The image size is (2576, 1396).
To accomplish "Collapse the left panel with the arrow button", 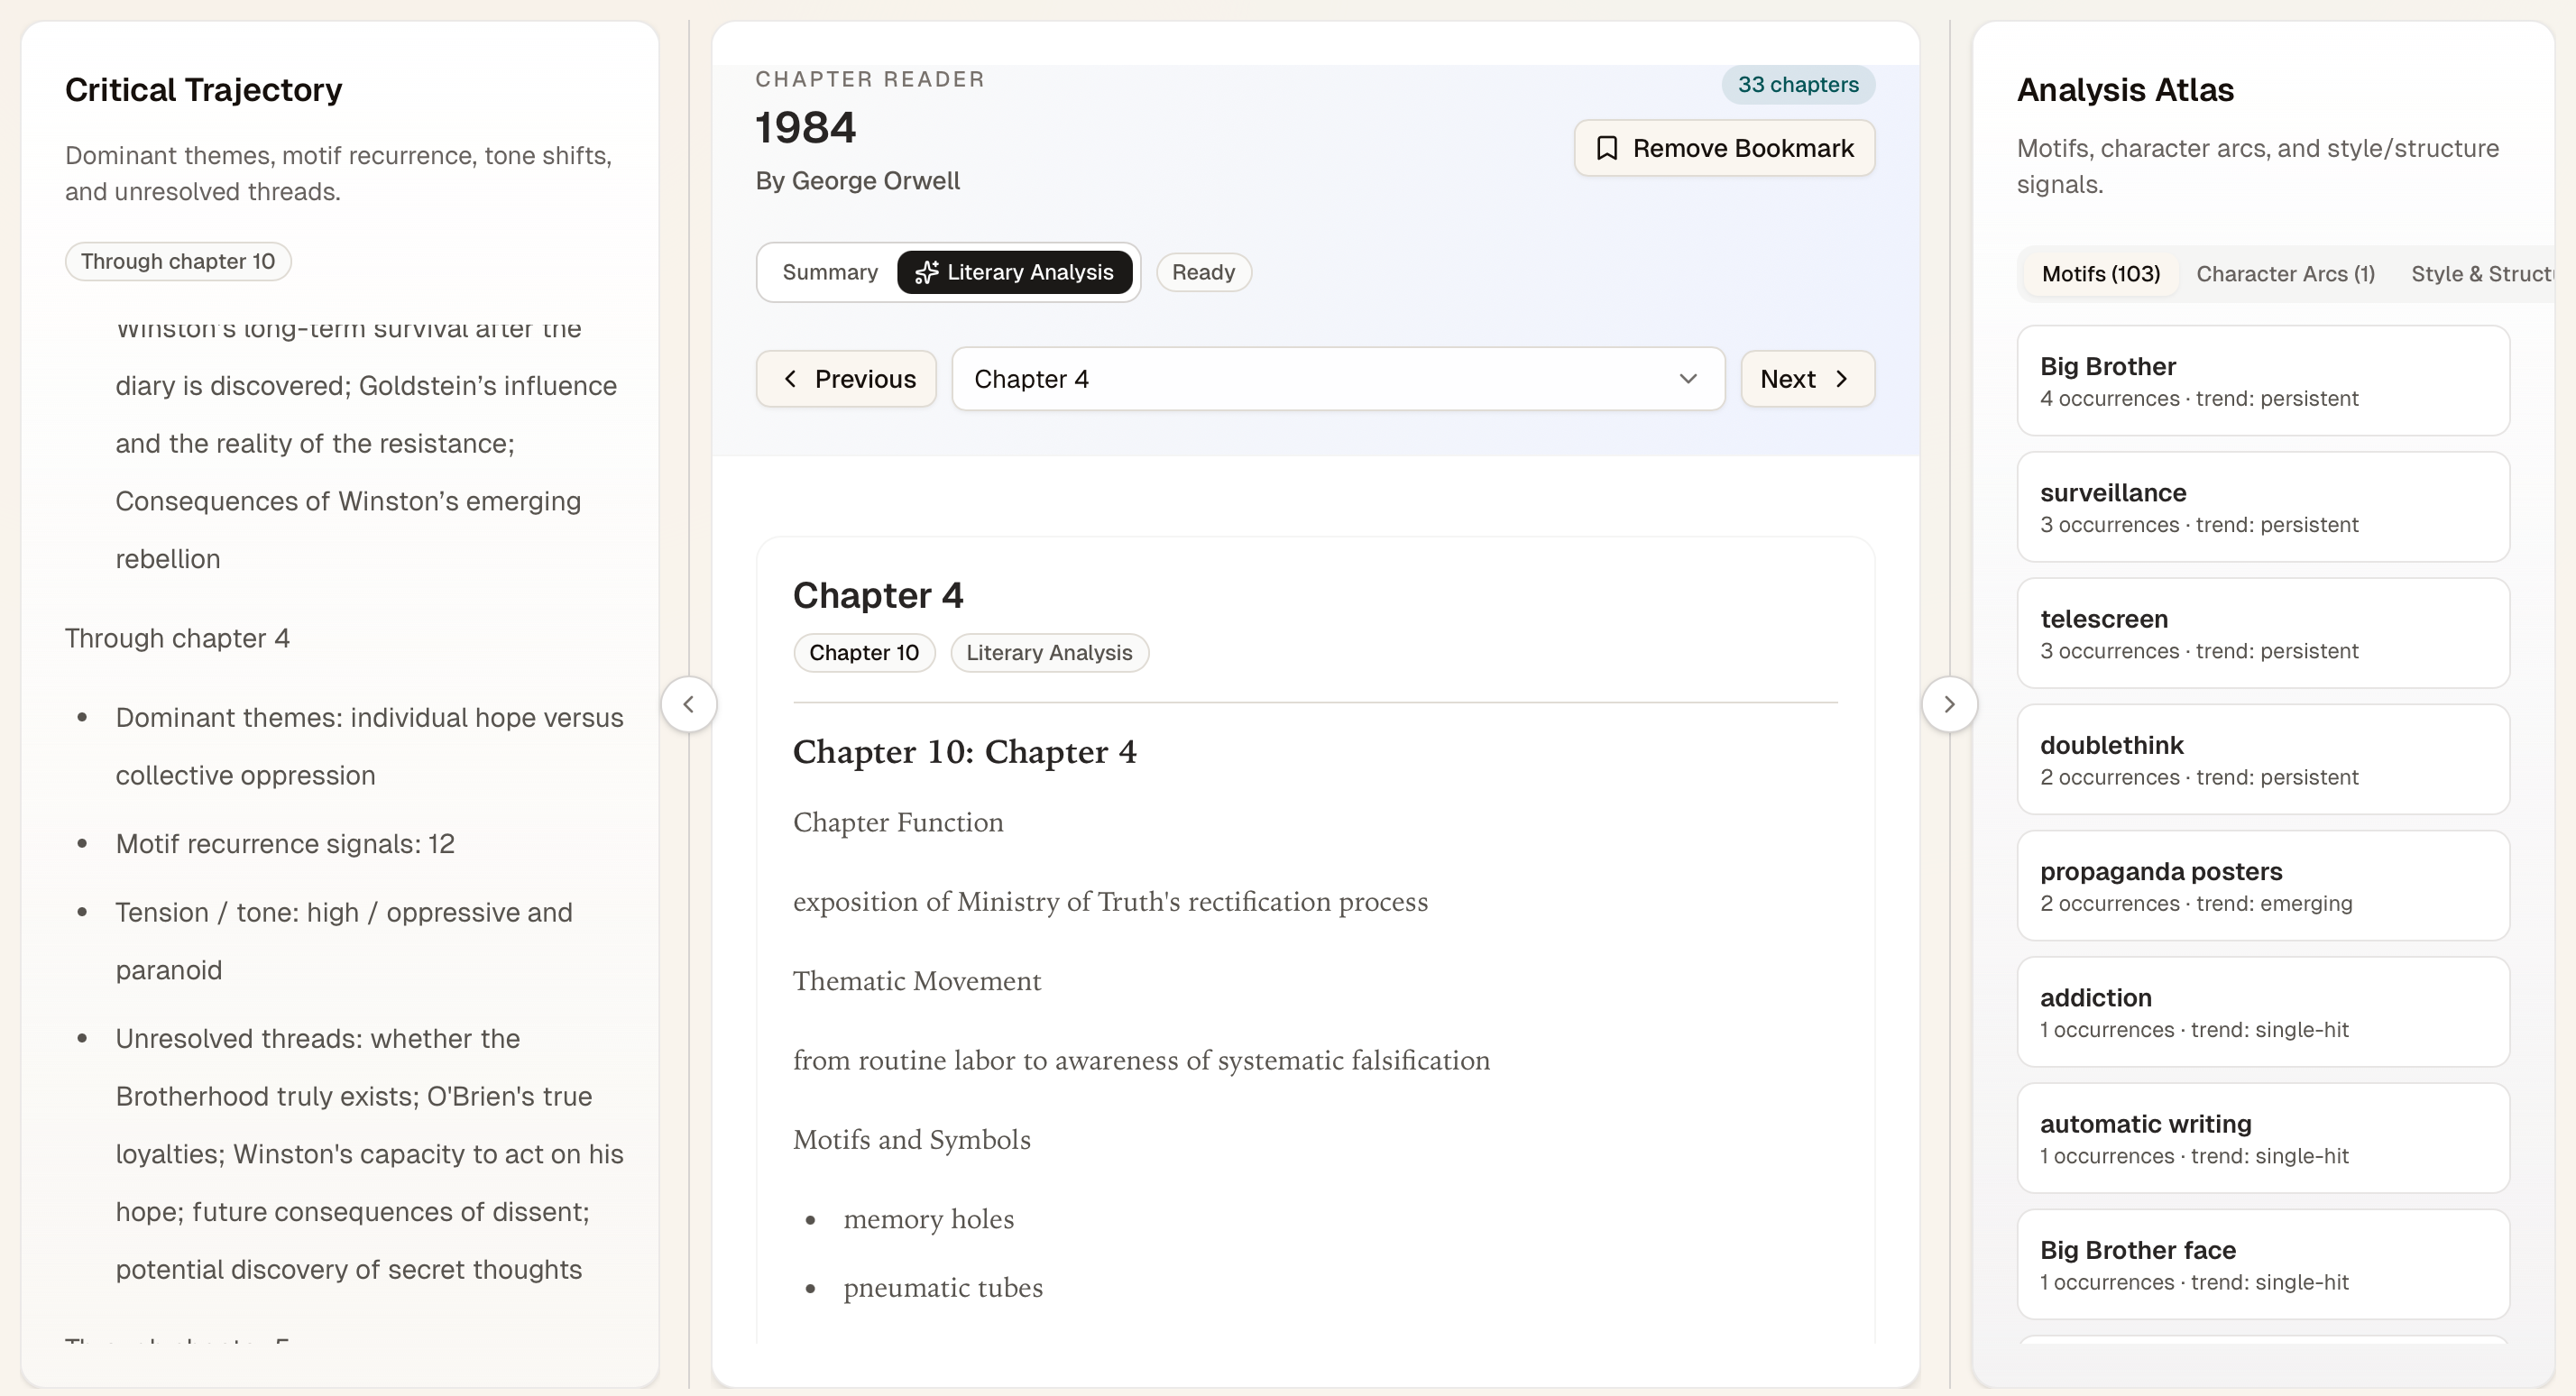I will (x=688, y=704).
